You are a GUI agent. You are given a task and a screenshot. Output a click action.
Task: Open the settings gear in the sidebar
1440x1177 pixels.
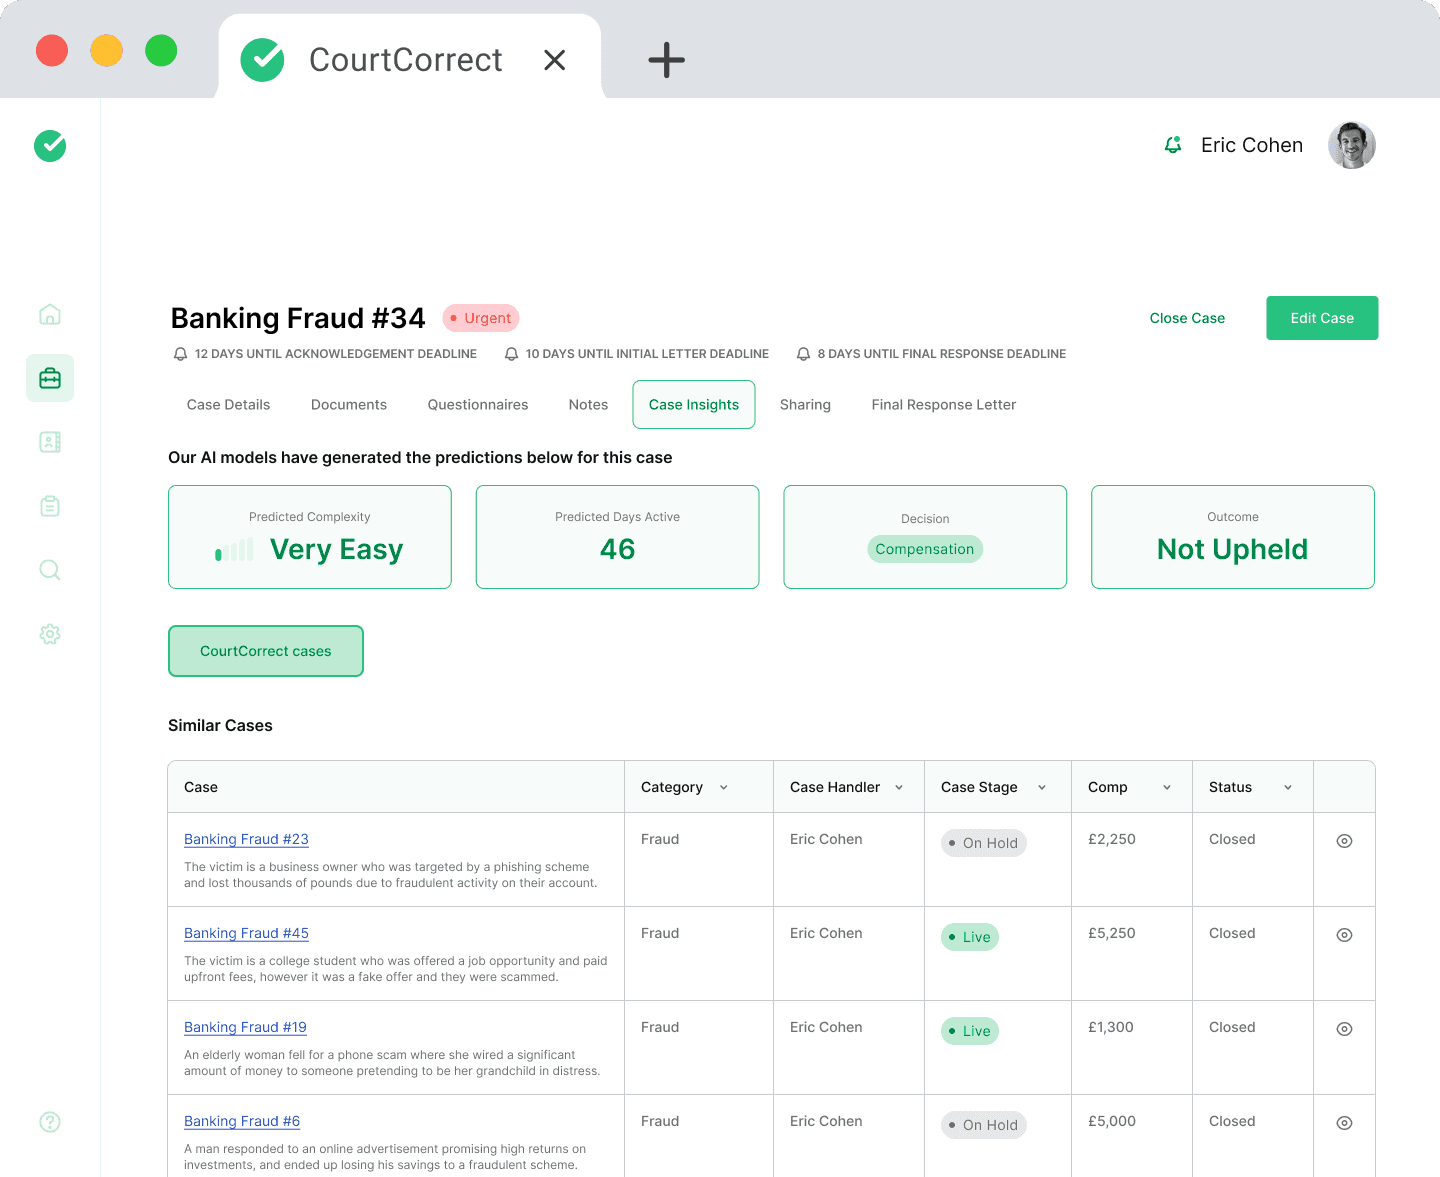[50, 634]
